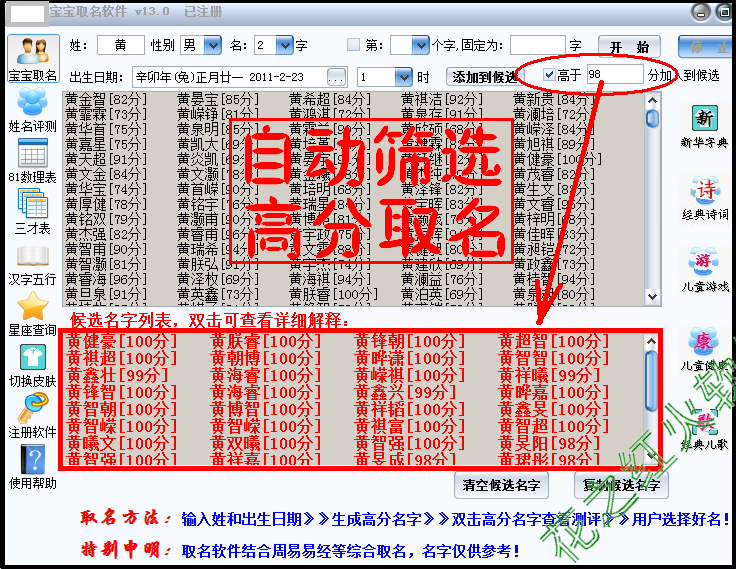This screenshot has height=569, width=736.
Task: Click down arrow of generated names scrollbar
Action: 652,296
